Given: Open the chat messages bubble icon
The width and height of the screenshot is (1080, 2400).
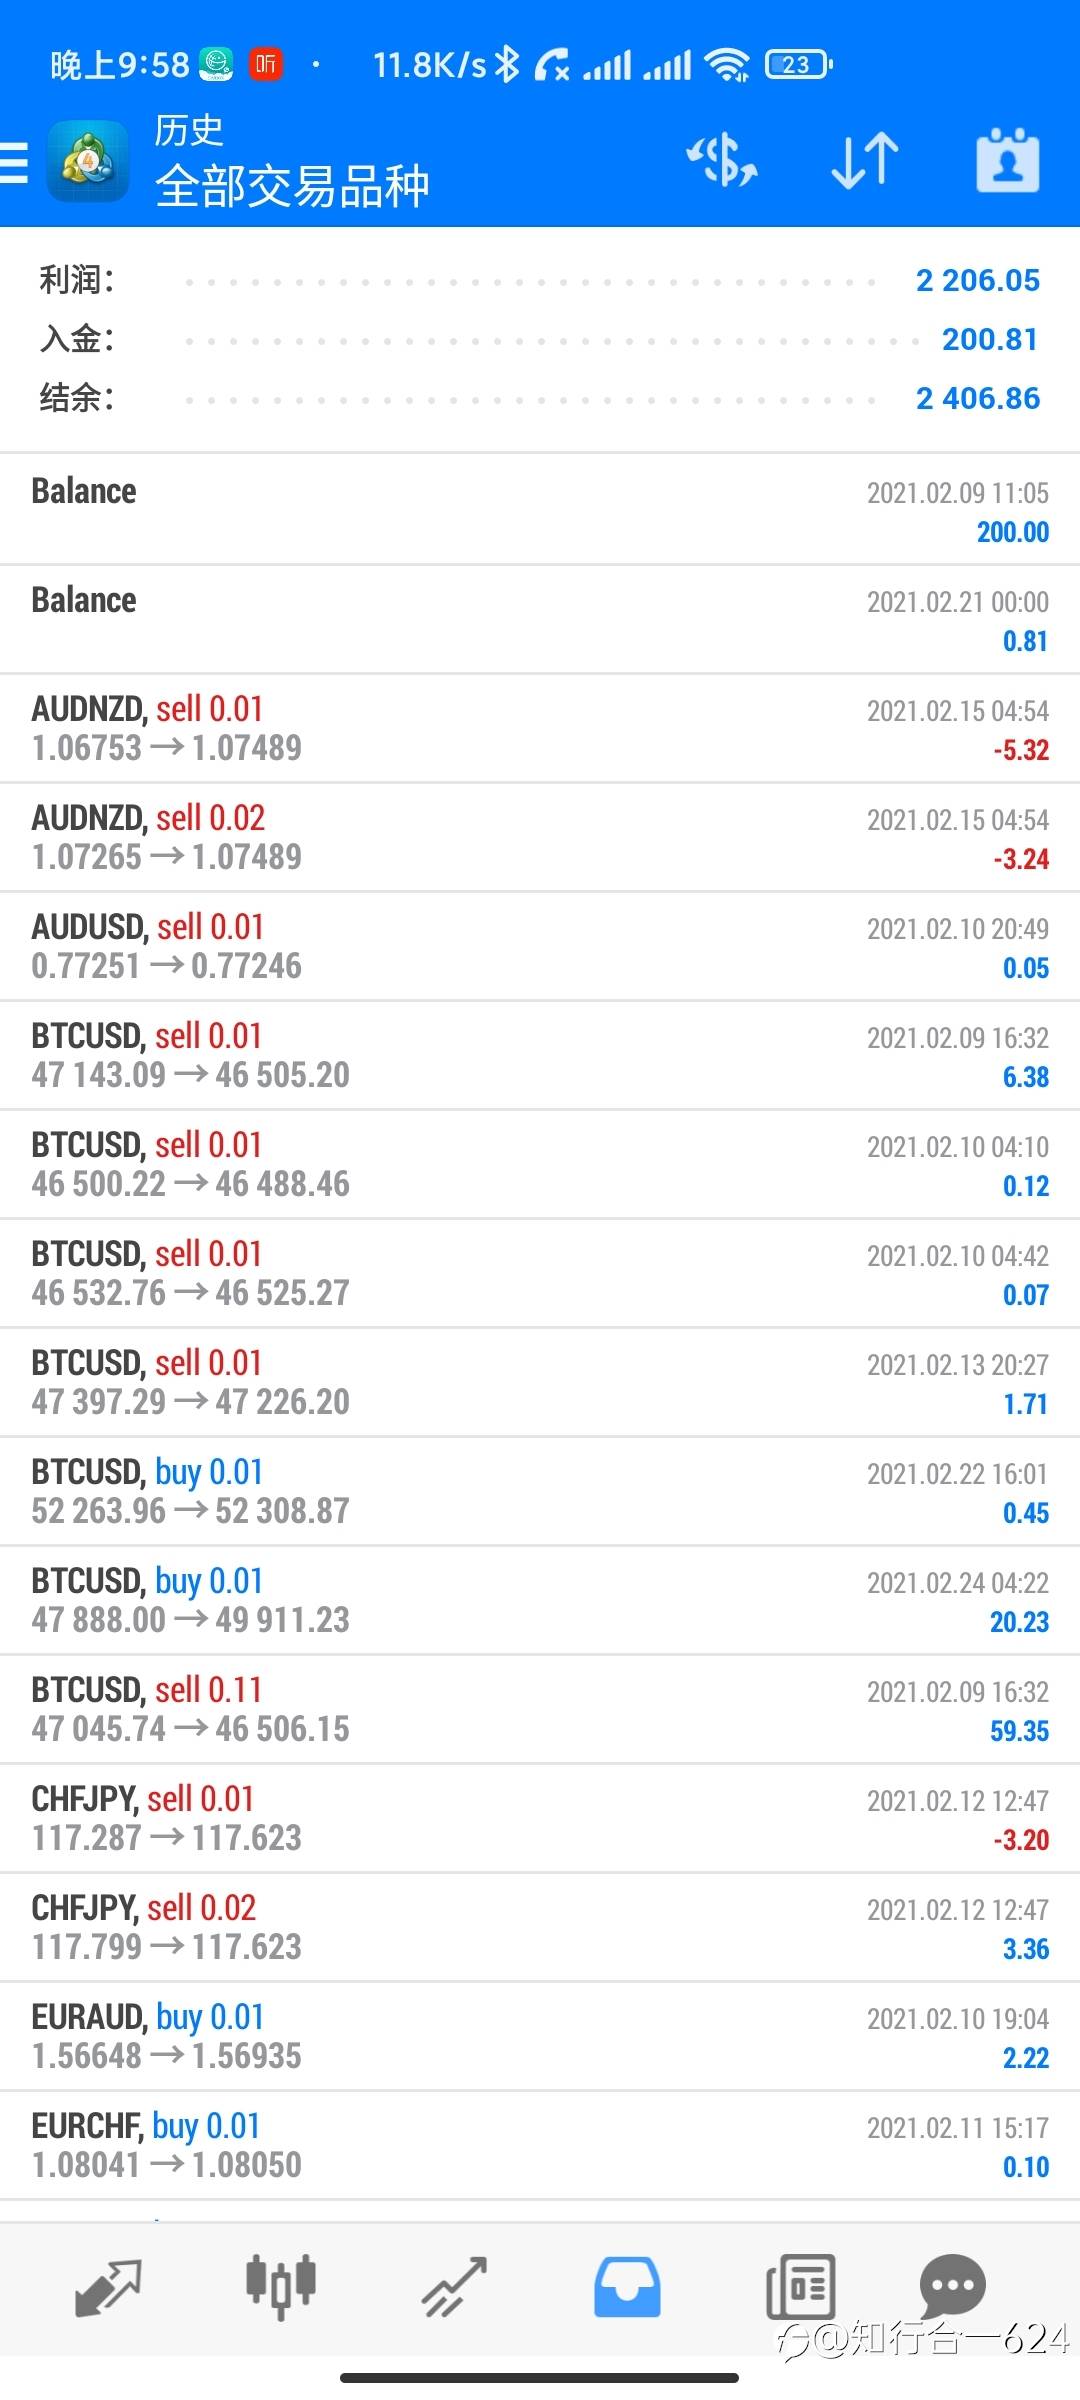Looking at the screenshot, I should pyautogui.click(x=952, y=2285).
